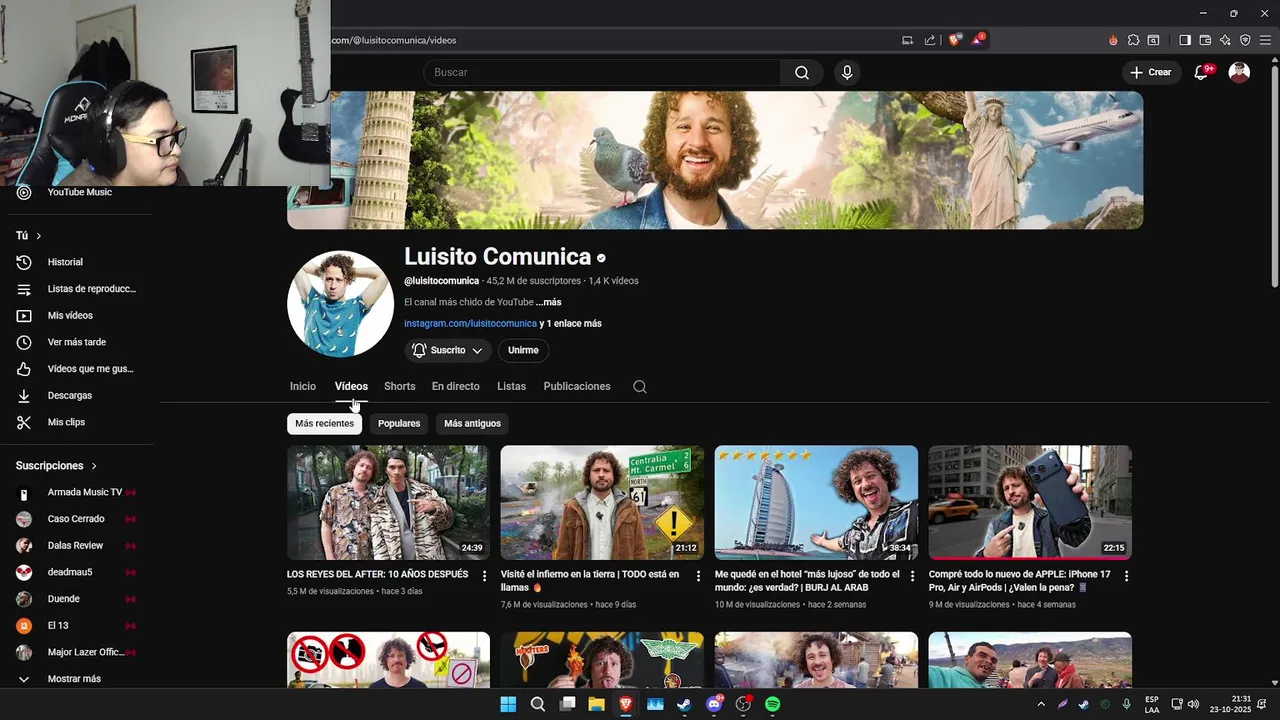Switch to the Publicaciones tab
This screenshot has height=720, width=1280.
pos(577,386)
